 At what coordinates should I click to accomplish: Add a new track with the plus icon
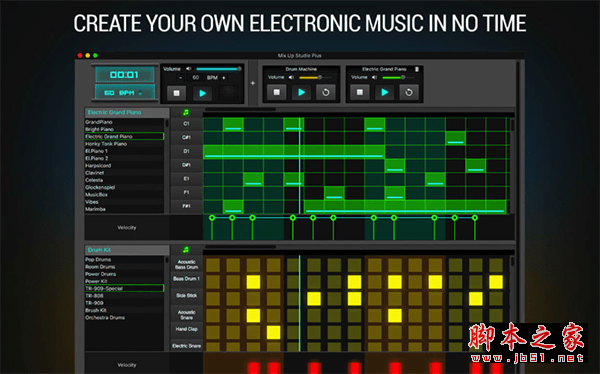click(253, 83)
